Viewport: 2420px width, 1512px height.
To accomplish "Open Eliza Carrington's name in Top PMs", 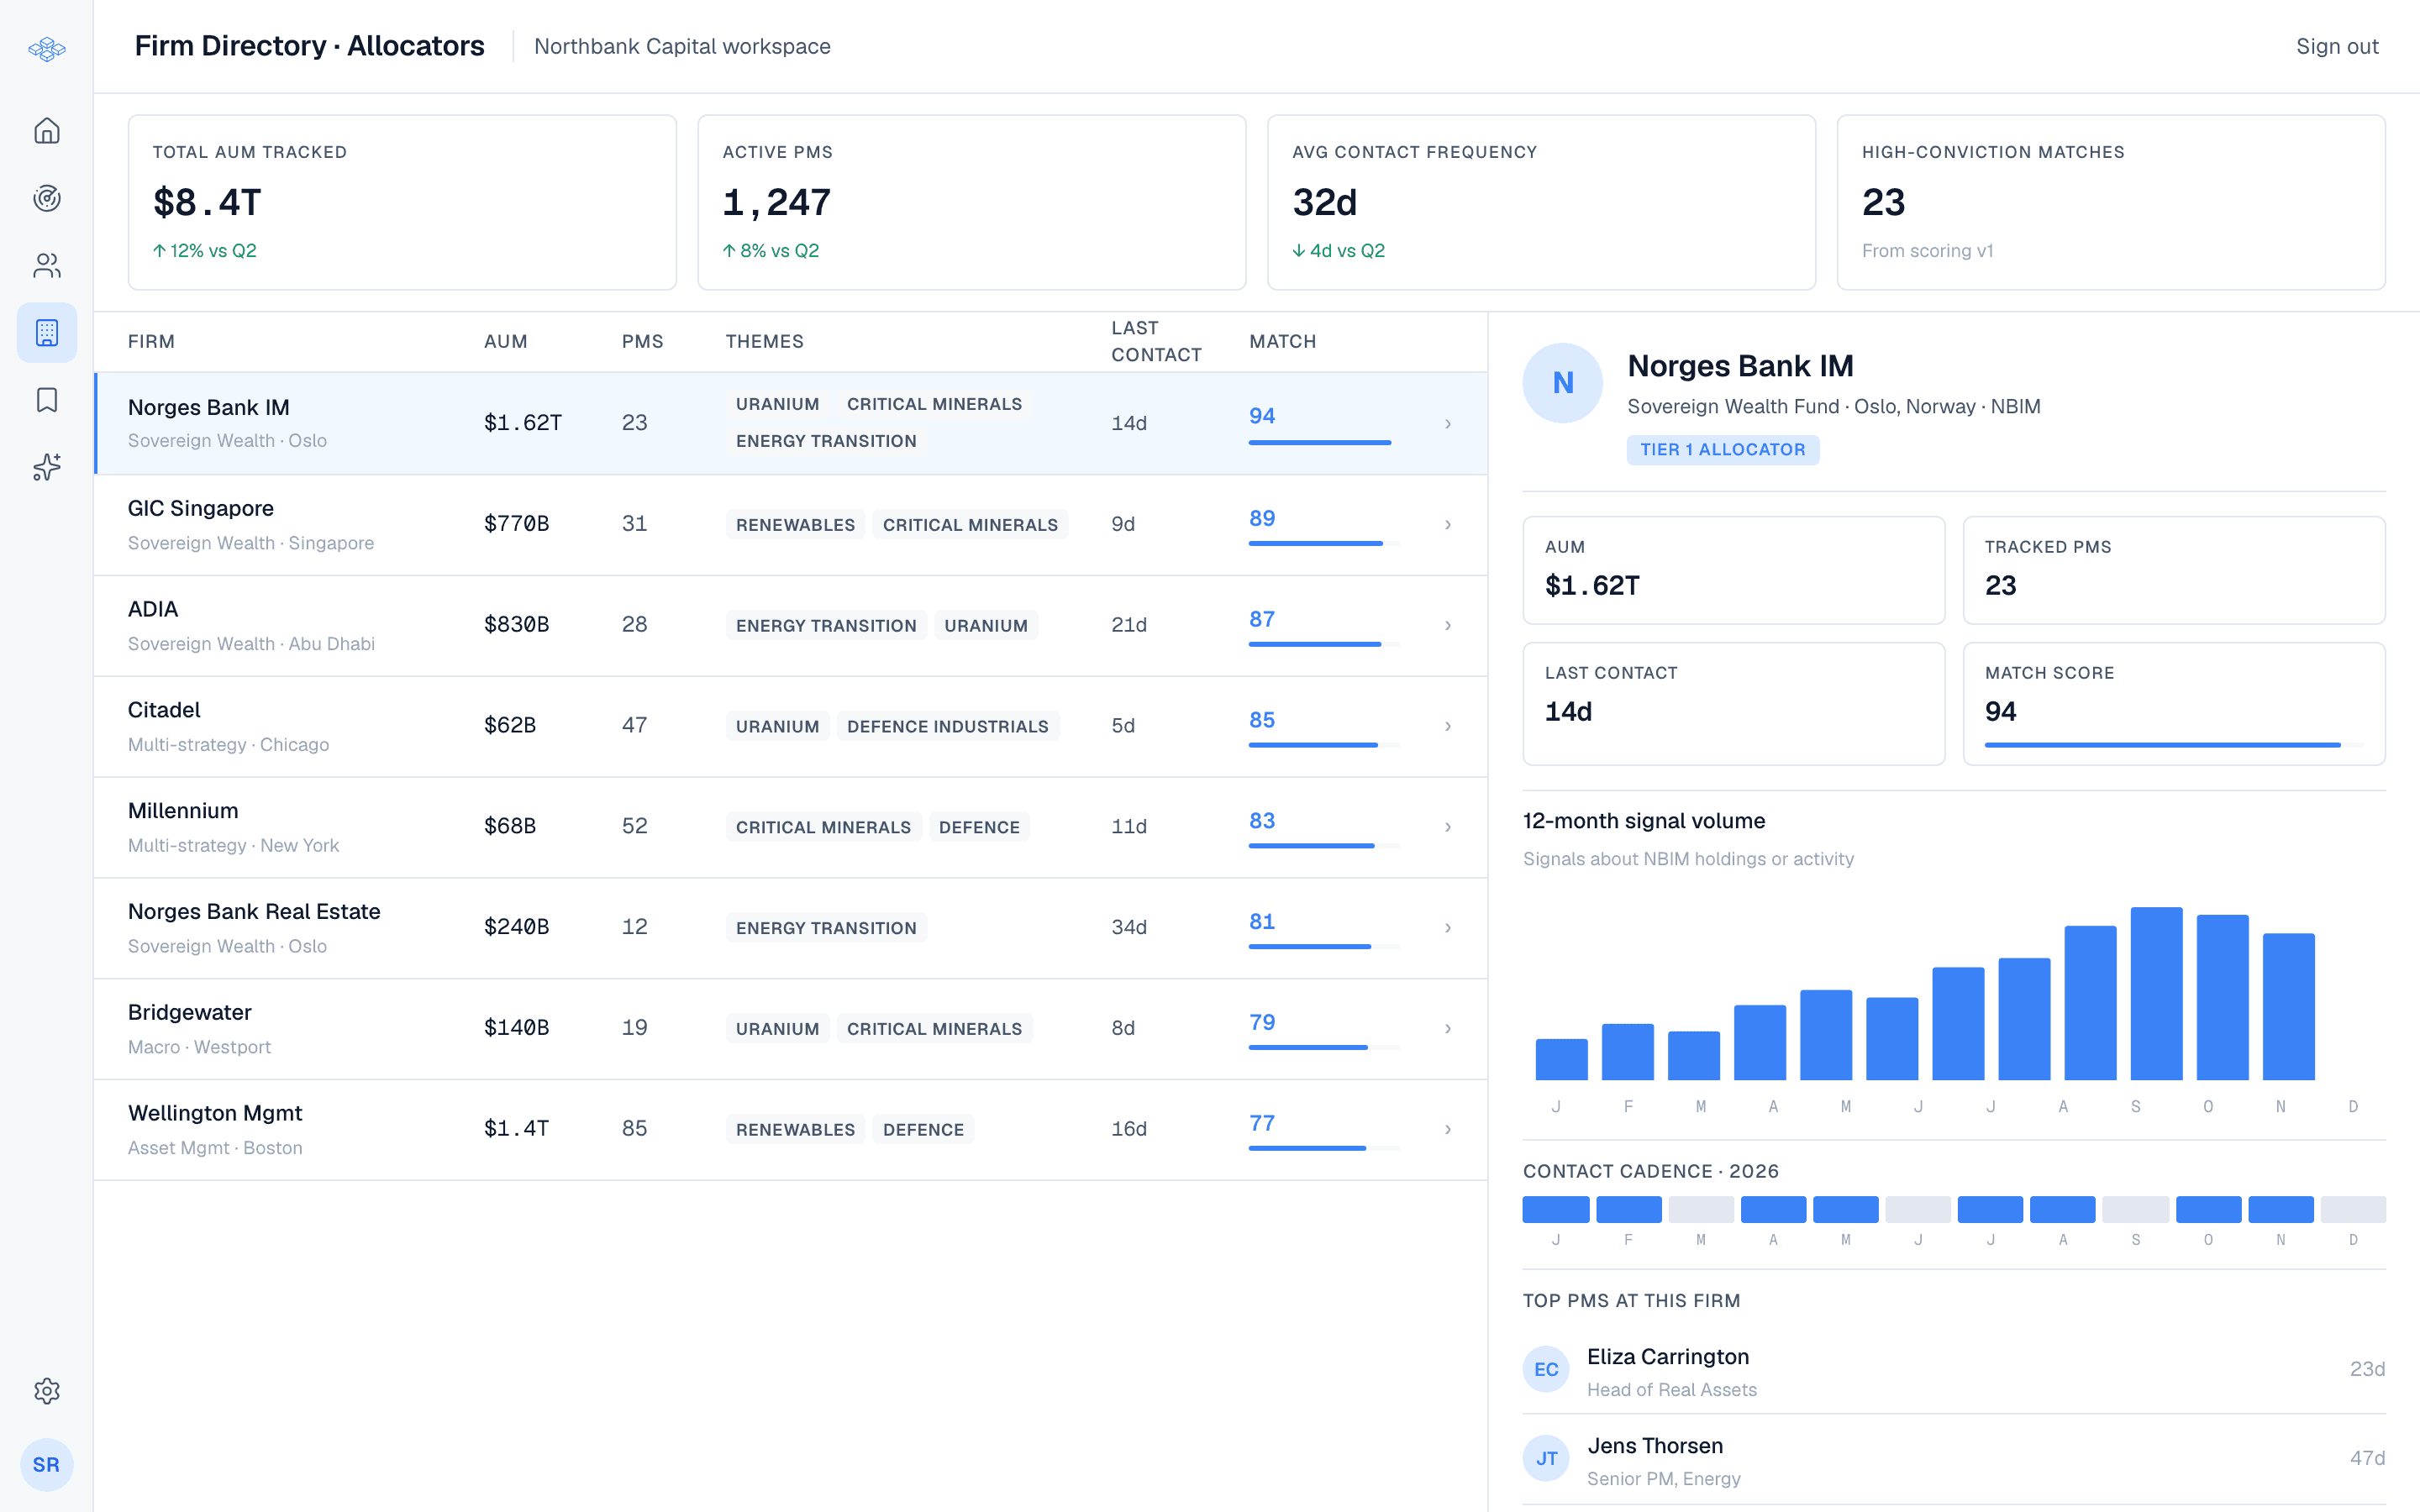I will pyautogui.click(x=1668, y=1357).
